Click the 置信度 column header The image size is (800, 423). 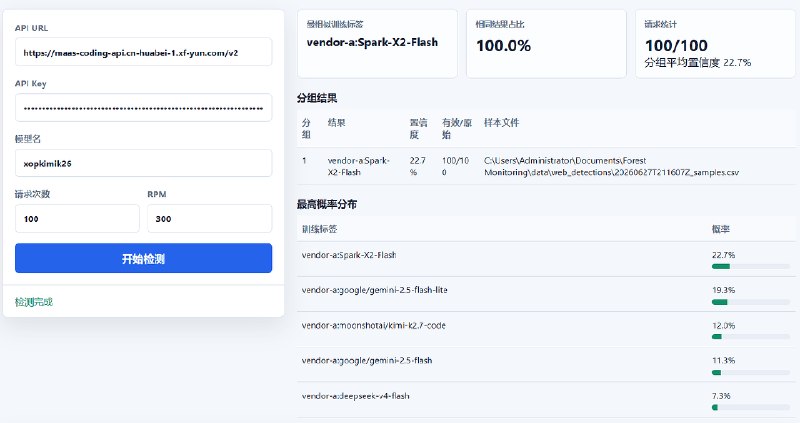point(418,128)
